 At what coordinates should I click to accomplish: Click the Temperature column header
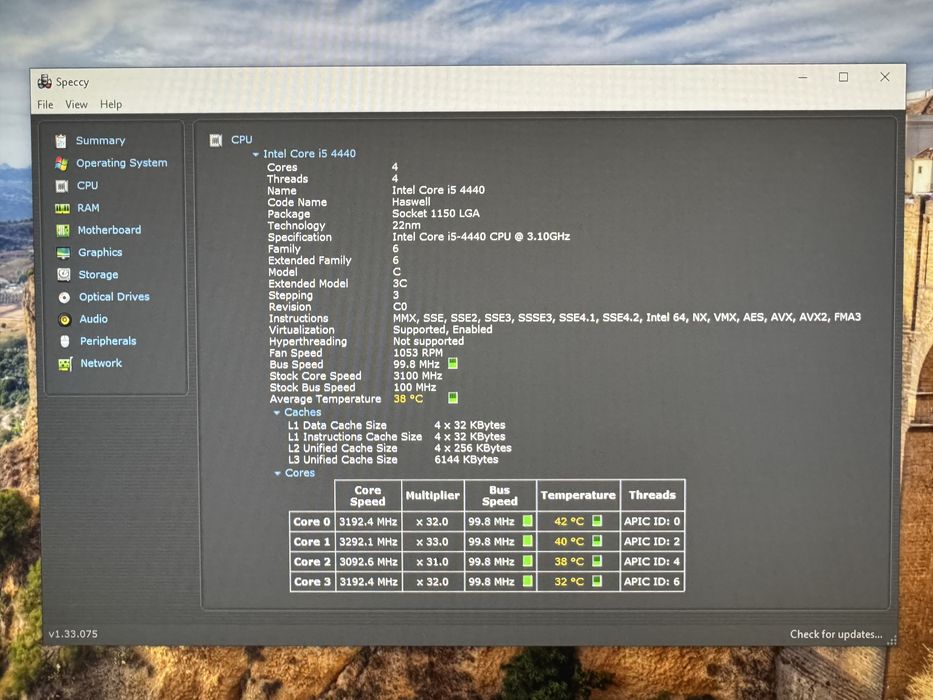click(x=578, y=495)
